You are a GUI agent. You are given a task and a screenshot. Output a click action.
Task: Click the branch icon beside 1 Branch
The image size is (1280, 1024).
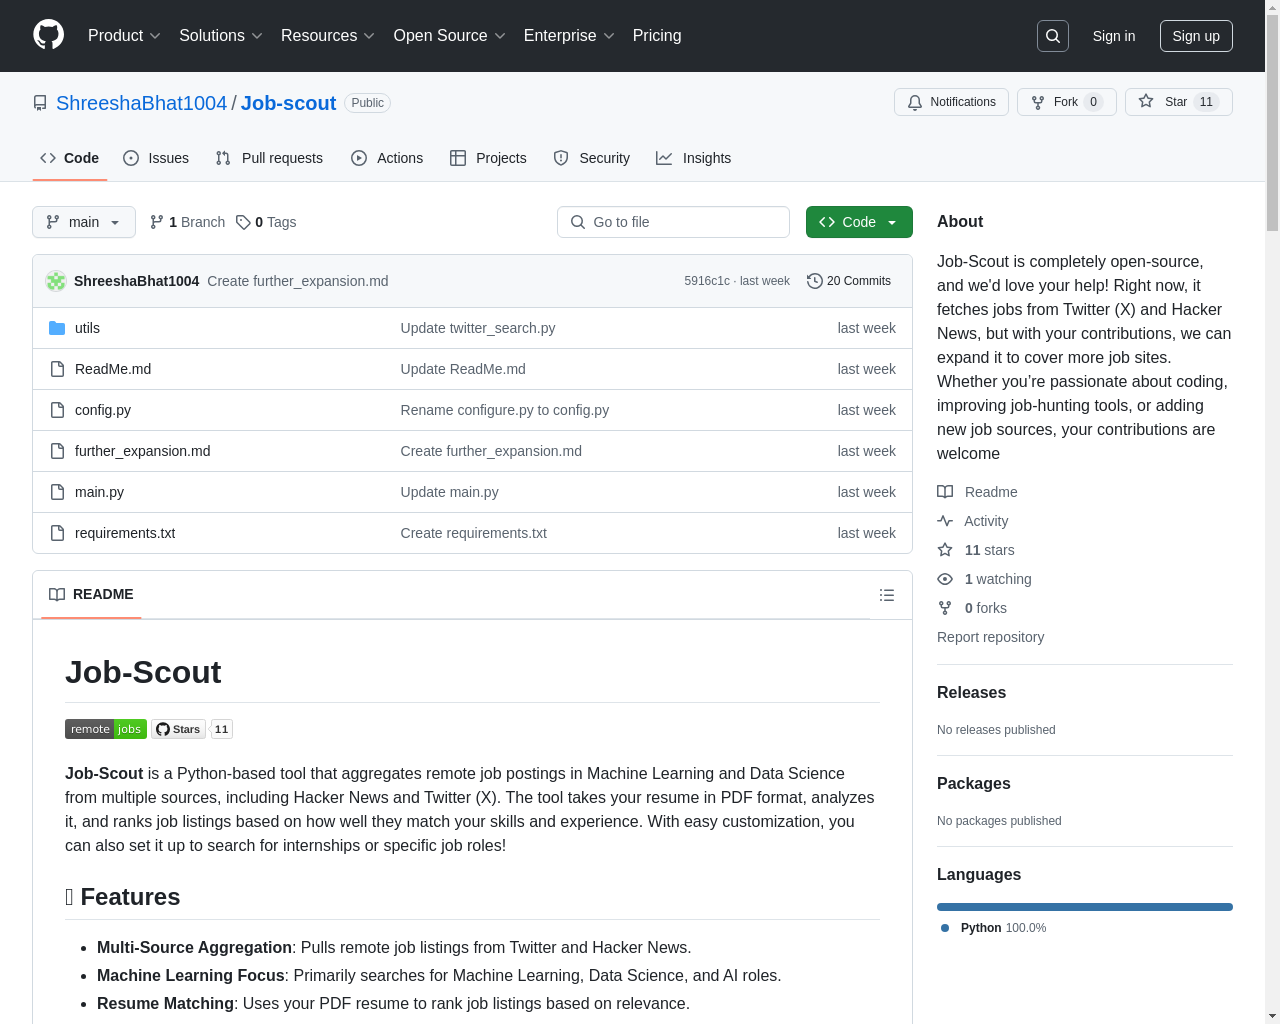pyautogui.click(x=157, y=222)
